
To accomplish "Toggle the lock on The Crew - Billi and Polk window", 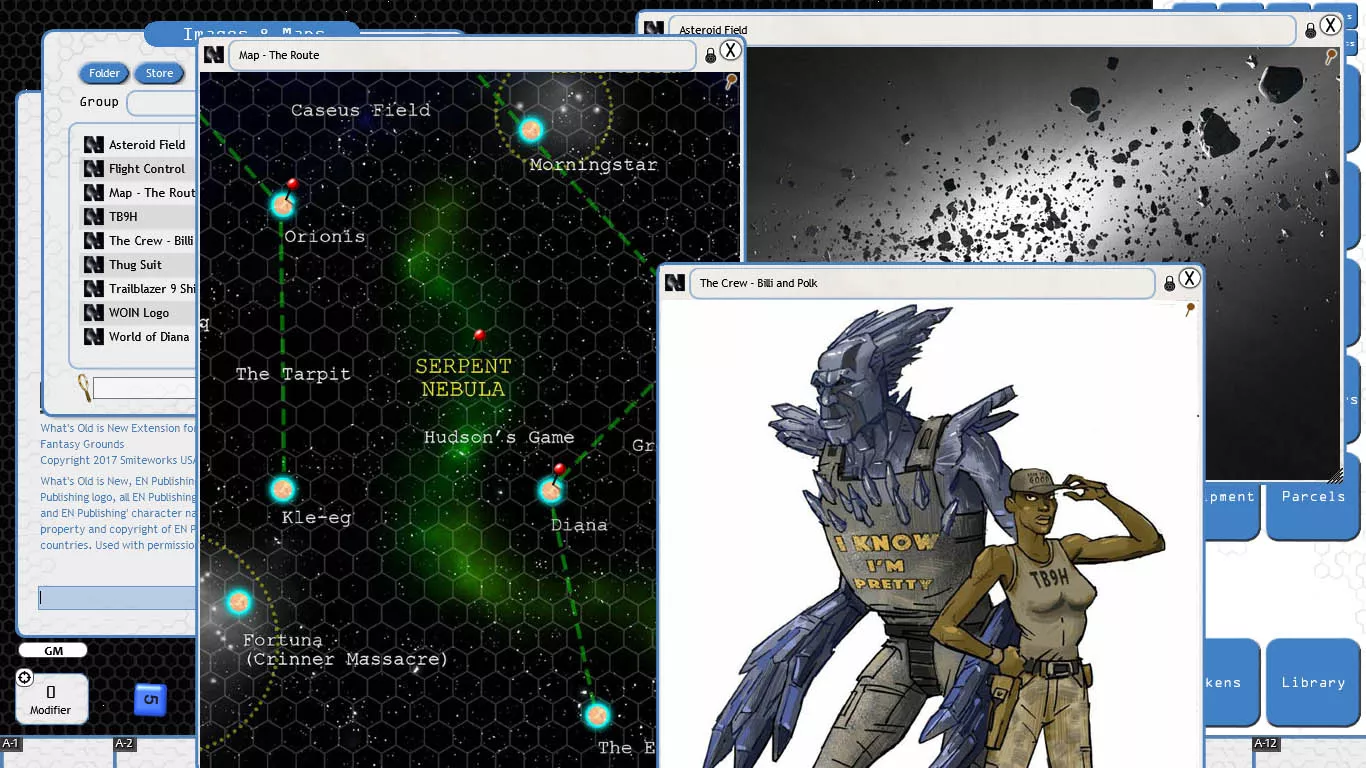I will [x=1169, y=284].
